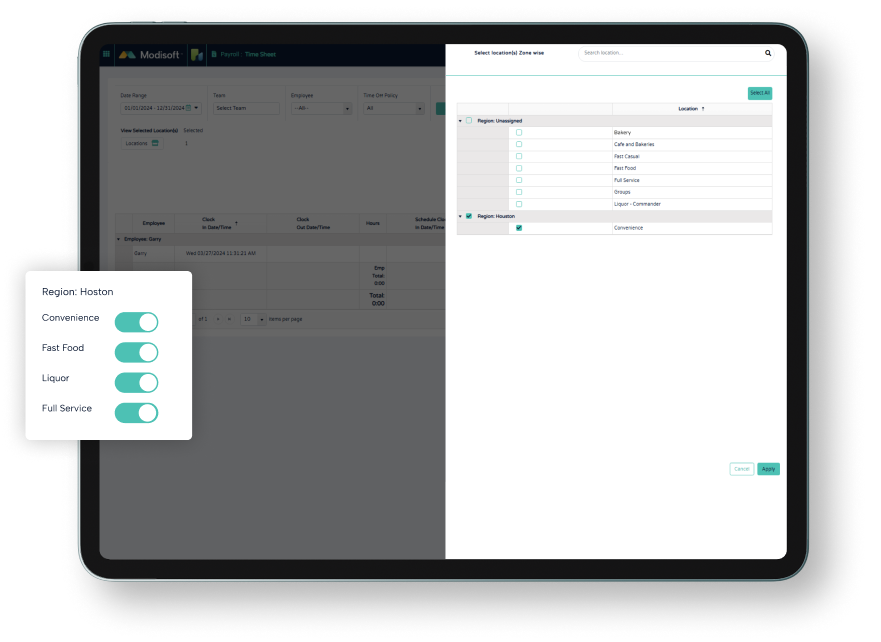The image size is (881, 642).
Task: Open the items per page dropdown
Action: [x=253, y=319]
